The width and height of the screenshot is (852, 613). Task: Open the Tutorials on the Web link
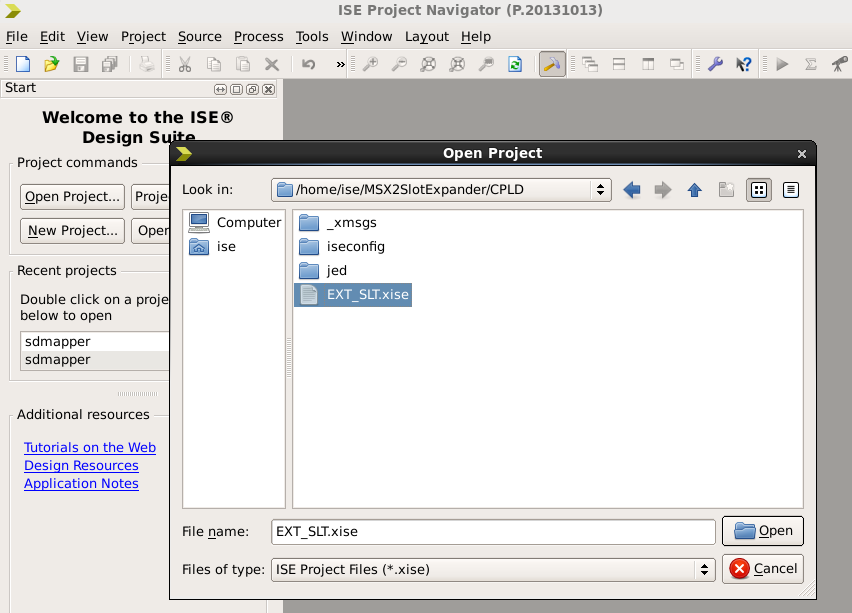[90, 448]
